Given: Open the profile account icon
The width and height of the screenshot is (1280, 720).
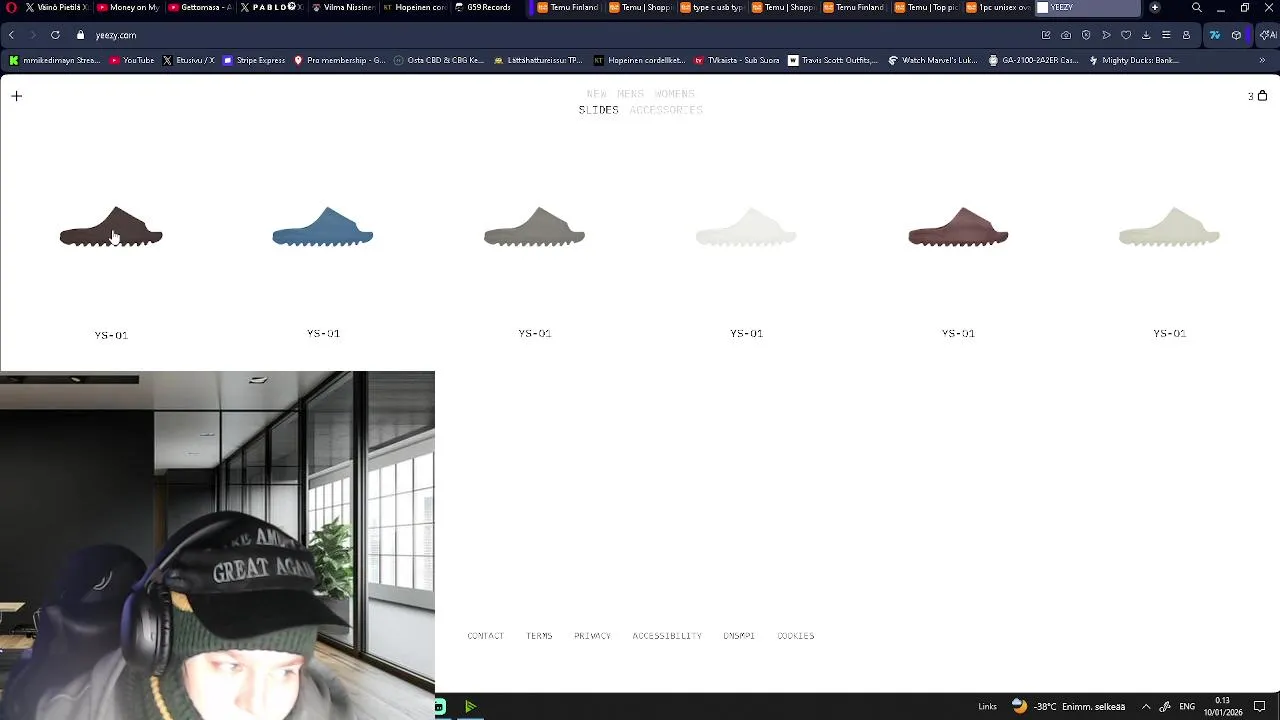Looking at the screenshot, I should pos(1186,35).
